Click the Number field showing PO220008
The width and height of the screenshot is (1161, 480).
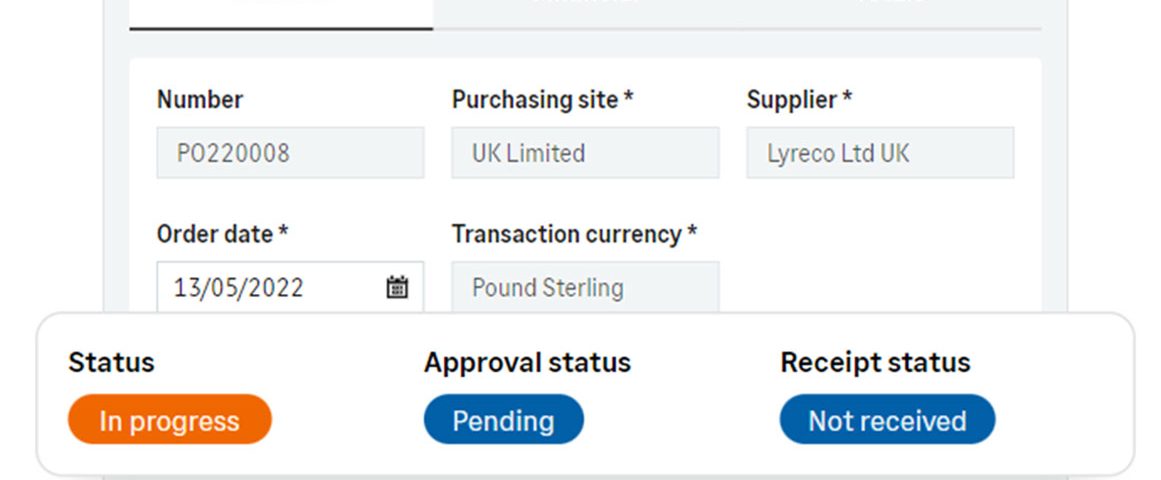tap(290, 153)
